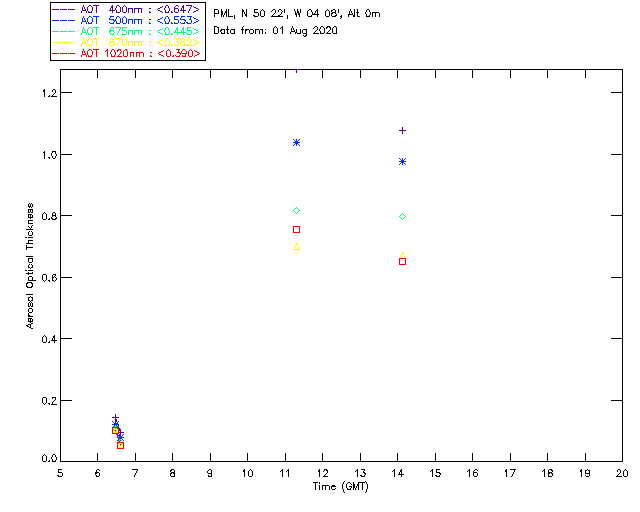640x512 pixels.
Task: Click the red square marker near 14.1 GMT
Action: [x=402, y=261]
